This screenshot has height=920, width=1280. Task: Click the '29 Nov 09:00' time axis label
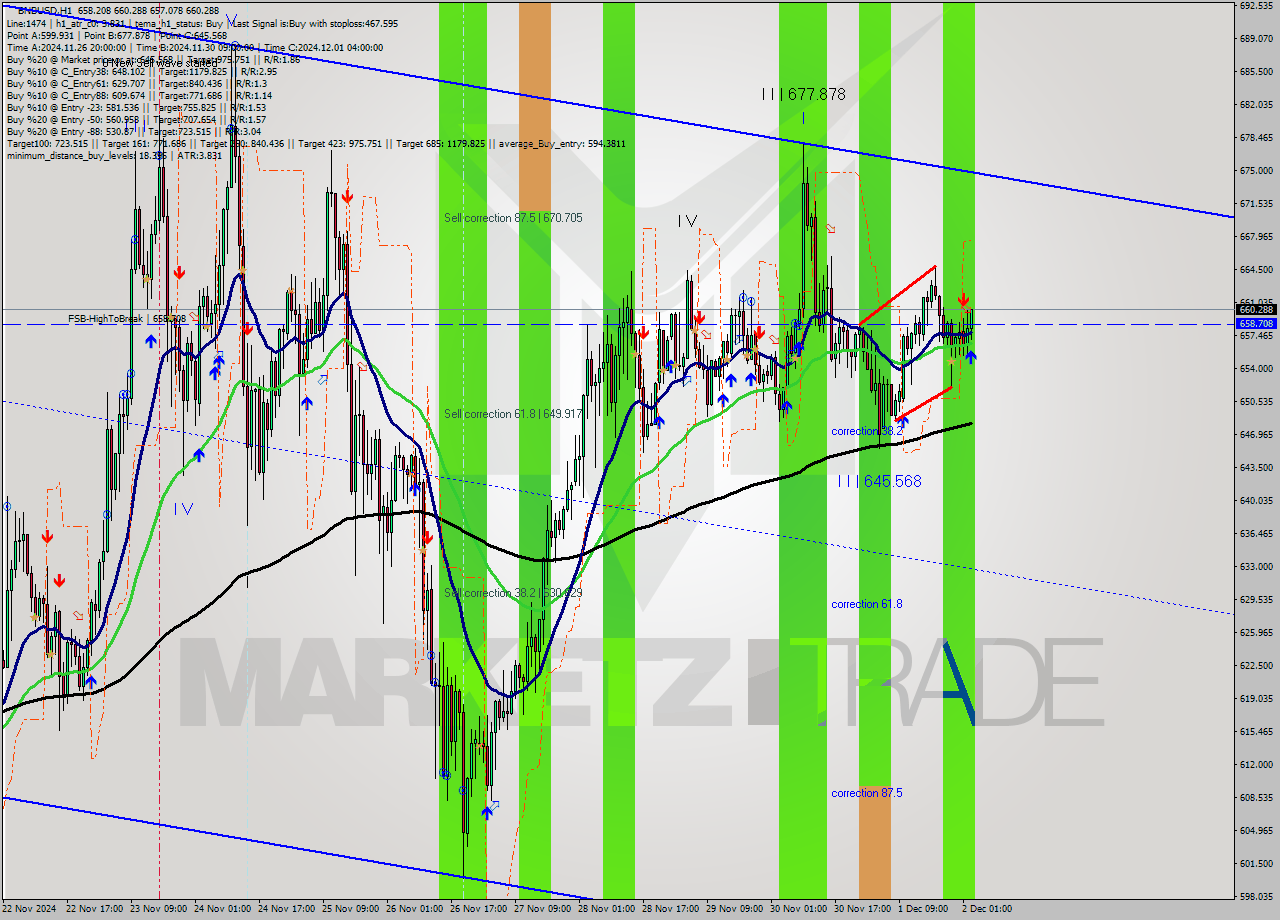[x=734, y=909]
